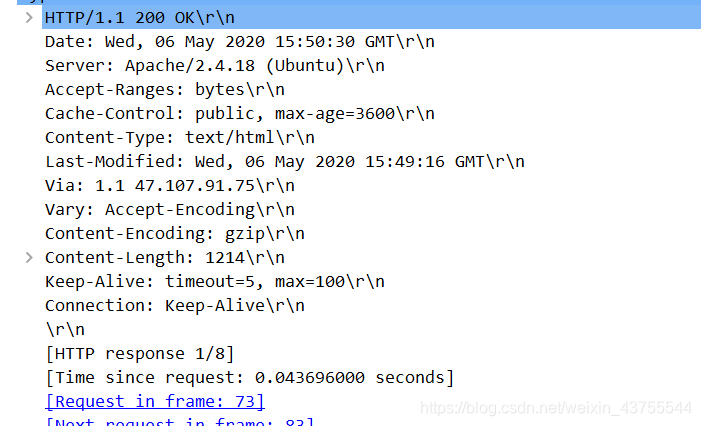The image size is (701, 426).
Task: Follow the Next request in frame link
Action: 180,422
